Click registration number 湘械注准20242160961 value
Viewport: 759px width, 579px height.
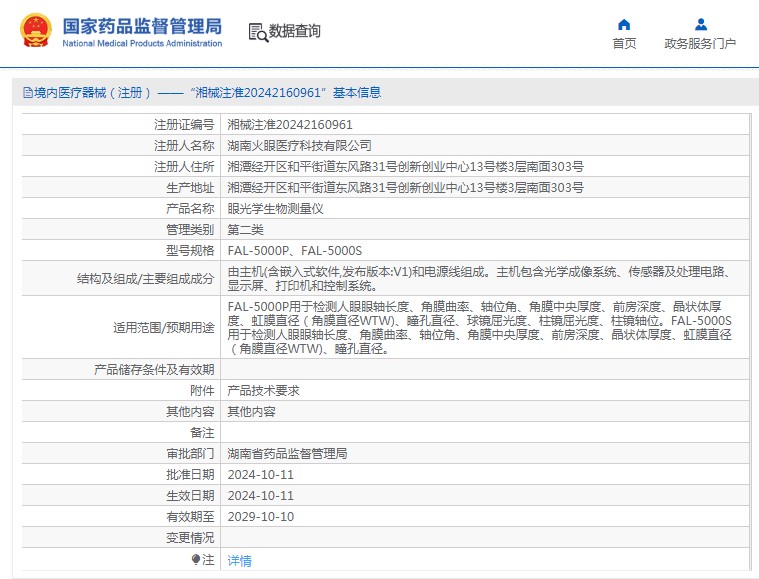click(290, 125)
